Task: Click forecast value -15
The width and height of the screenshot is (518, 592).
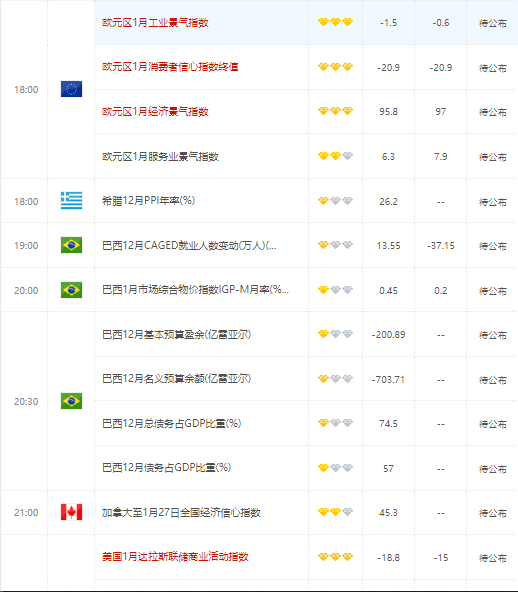Action: click(x=441, y=558)
